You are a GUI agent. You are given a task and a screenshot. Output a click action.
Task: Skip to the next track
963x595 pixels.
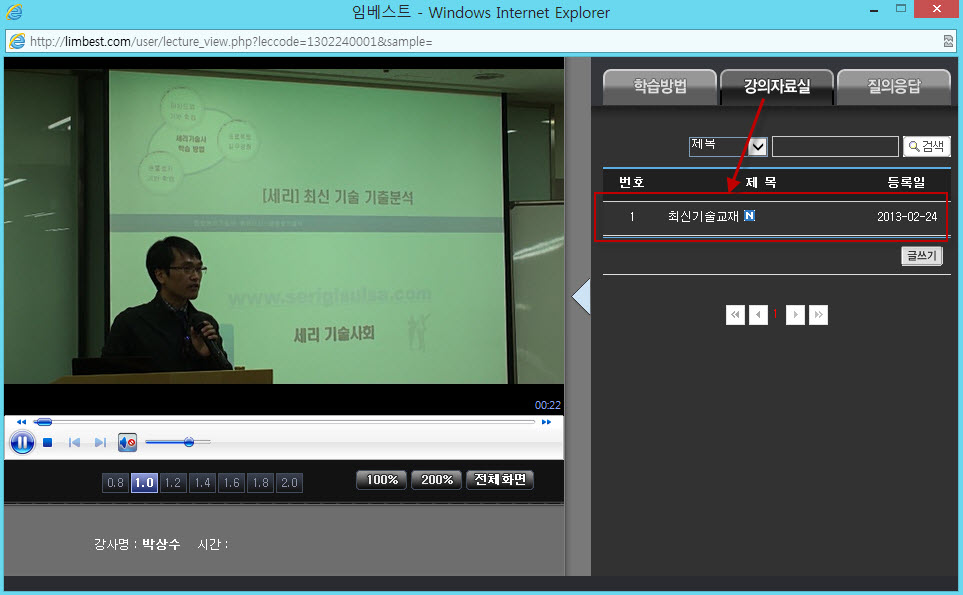(x=100, y=442)
